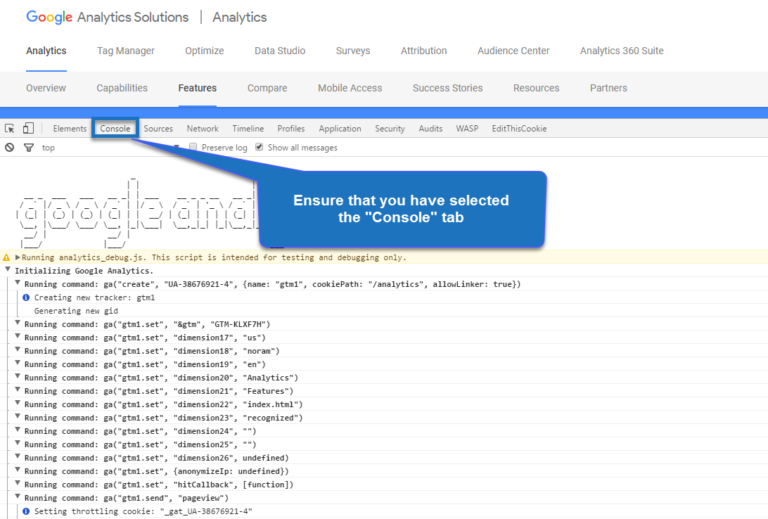This screenshot has height=519, width=768.
Task: Collapse the dimension20 "Analytics" command group
Action: point(18,377)
